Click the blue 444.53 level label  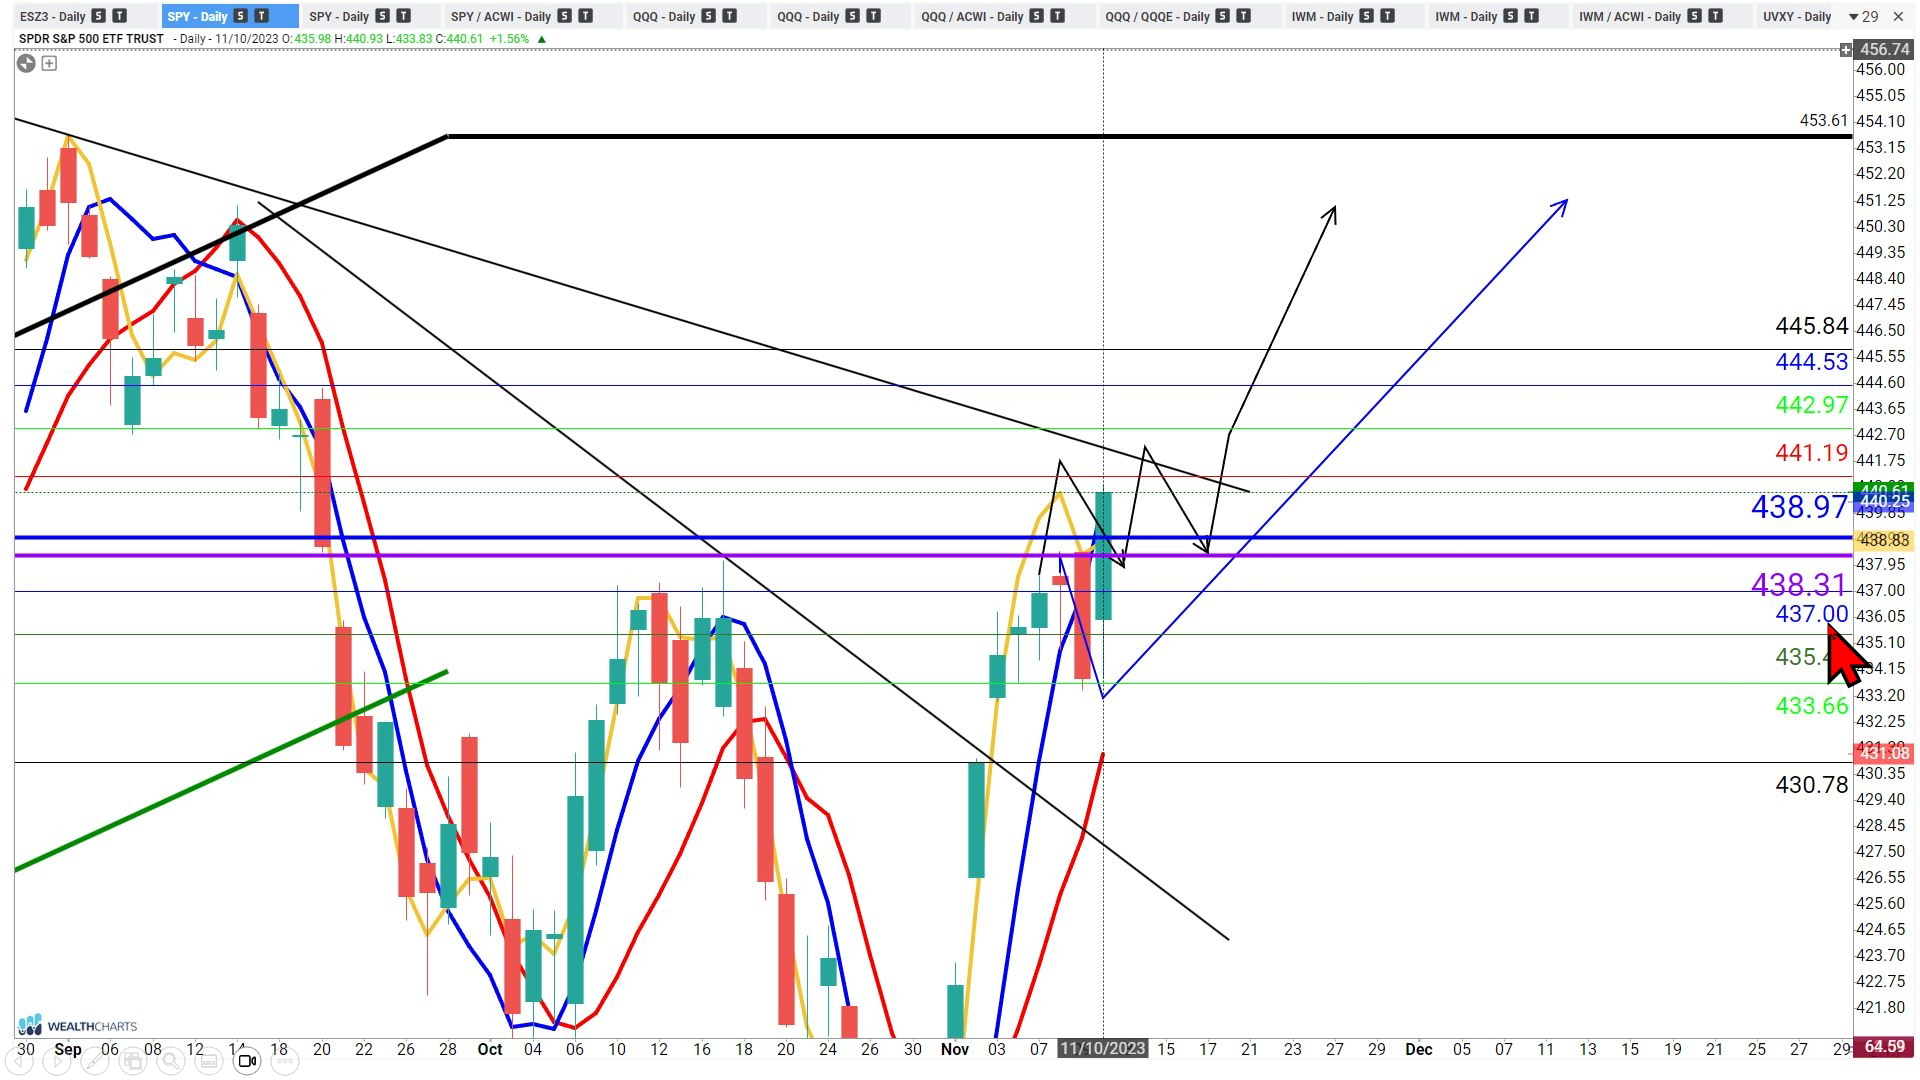point(1811,362)
